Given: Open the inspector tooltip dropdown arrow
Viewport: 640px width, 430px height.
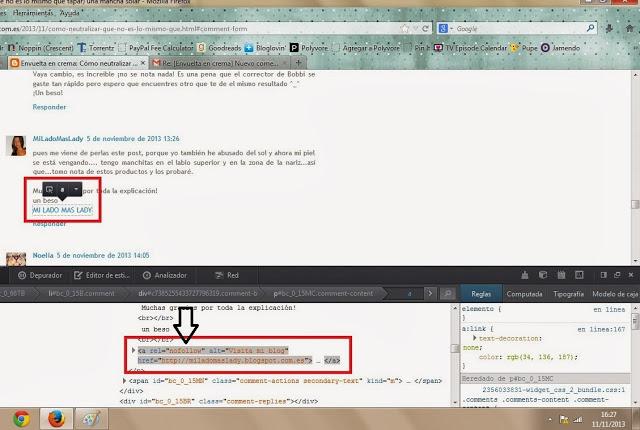Looking at the screenshot, I should pyautogui.click(x=76, y=189).
